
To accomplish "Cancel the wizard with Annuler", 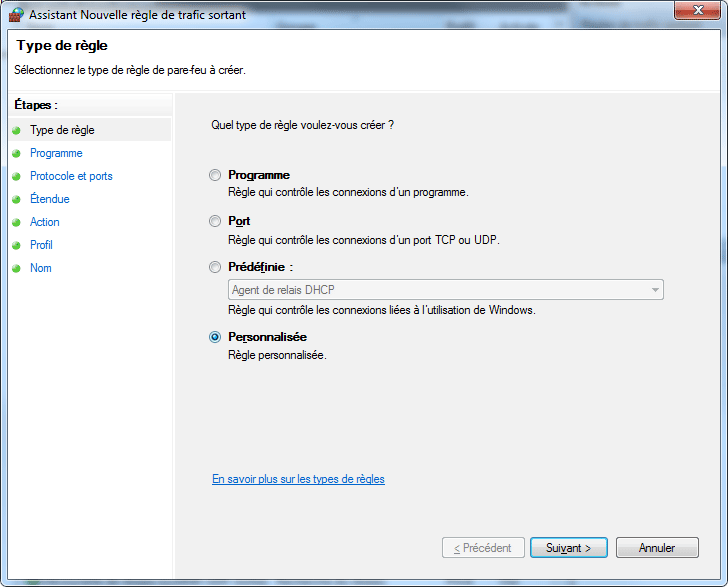I will click(657, 548).
